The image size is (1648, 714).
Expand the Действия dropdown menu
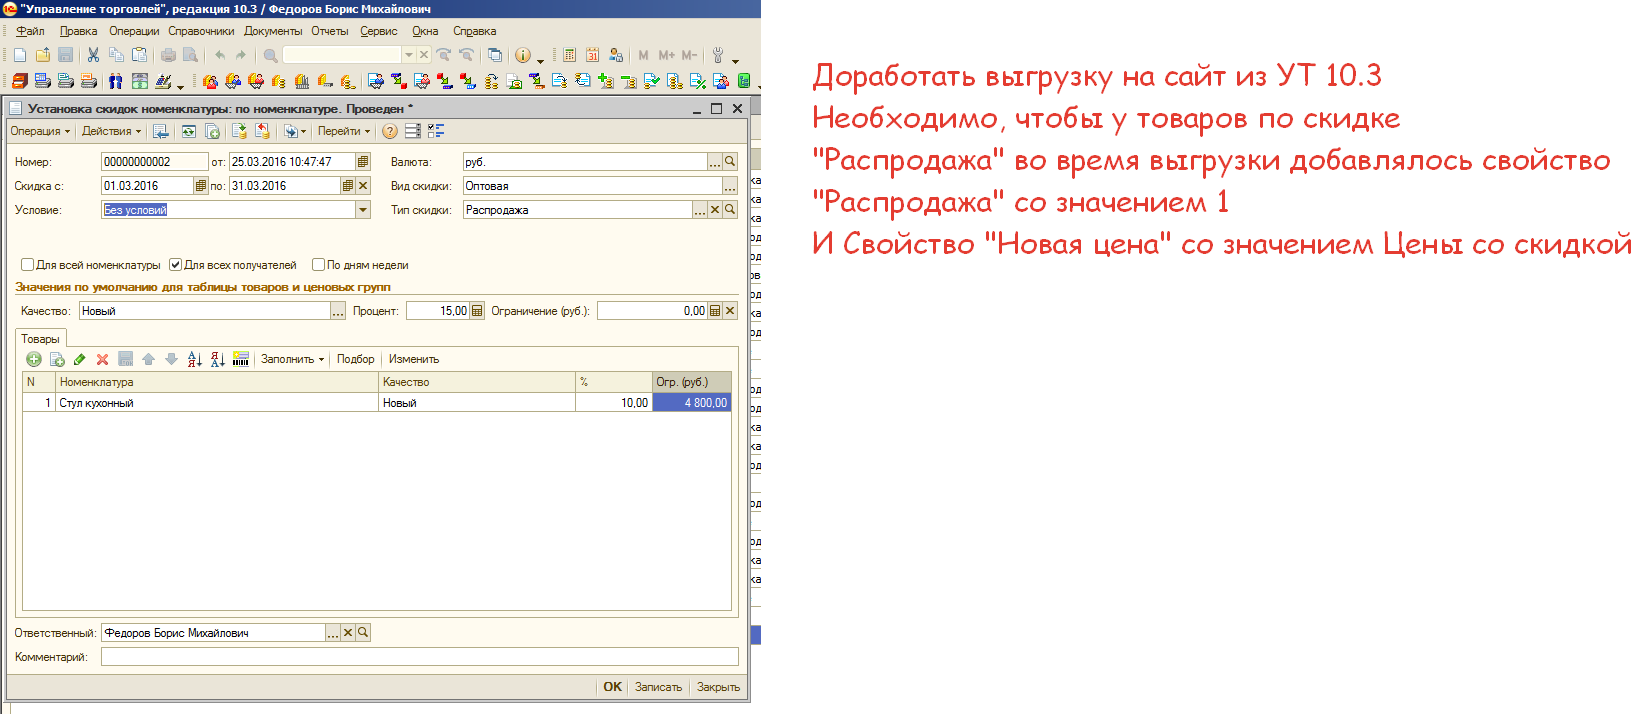[111, 131]
